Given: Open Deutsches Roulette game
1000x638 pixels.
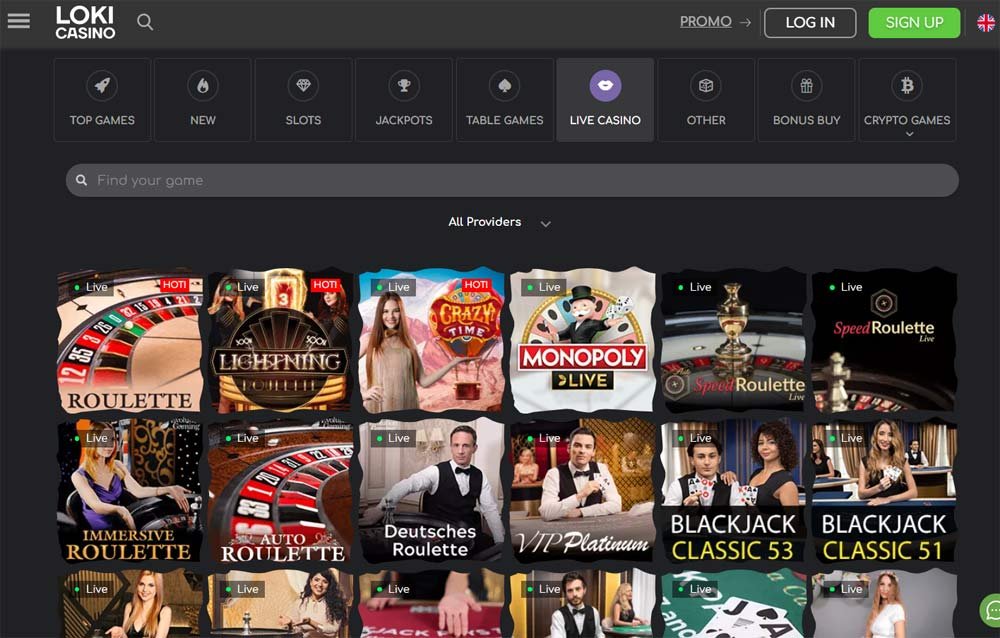Looking at the screenshot, I should [432, 491].
